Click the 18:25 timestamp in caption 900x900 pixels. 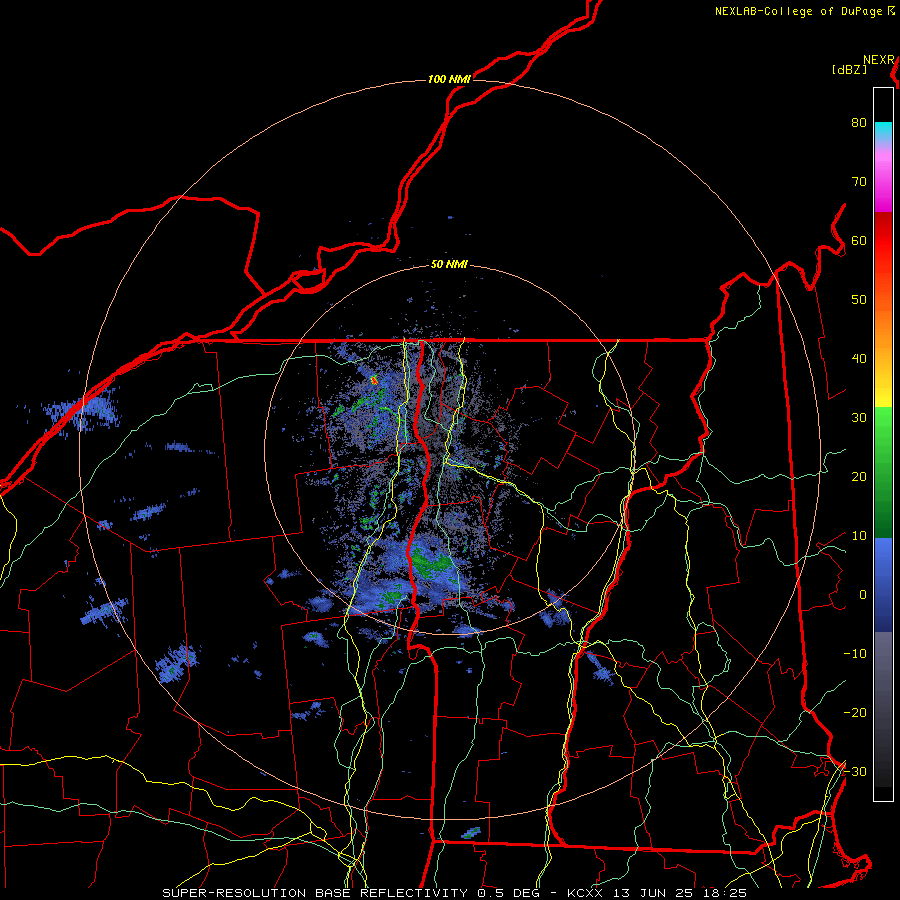[x=724, y=893]
